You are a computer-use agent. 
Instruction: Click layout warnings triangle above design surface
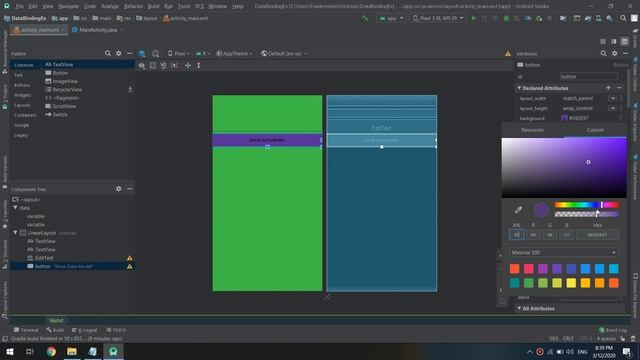(x=508, y=53)
